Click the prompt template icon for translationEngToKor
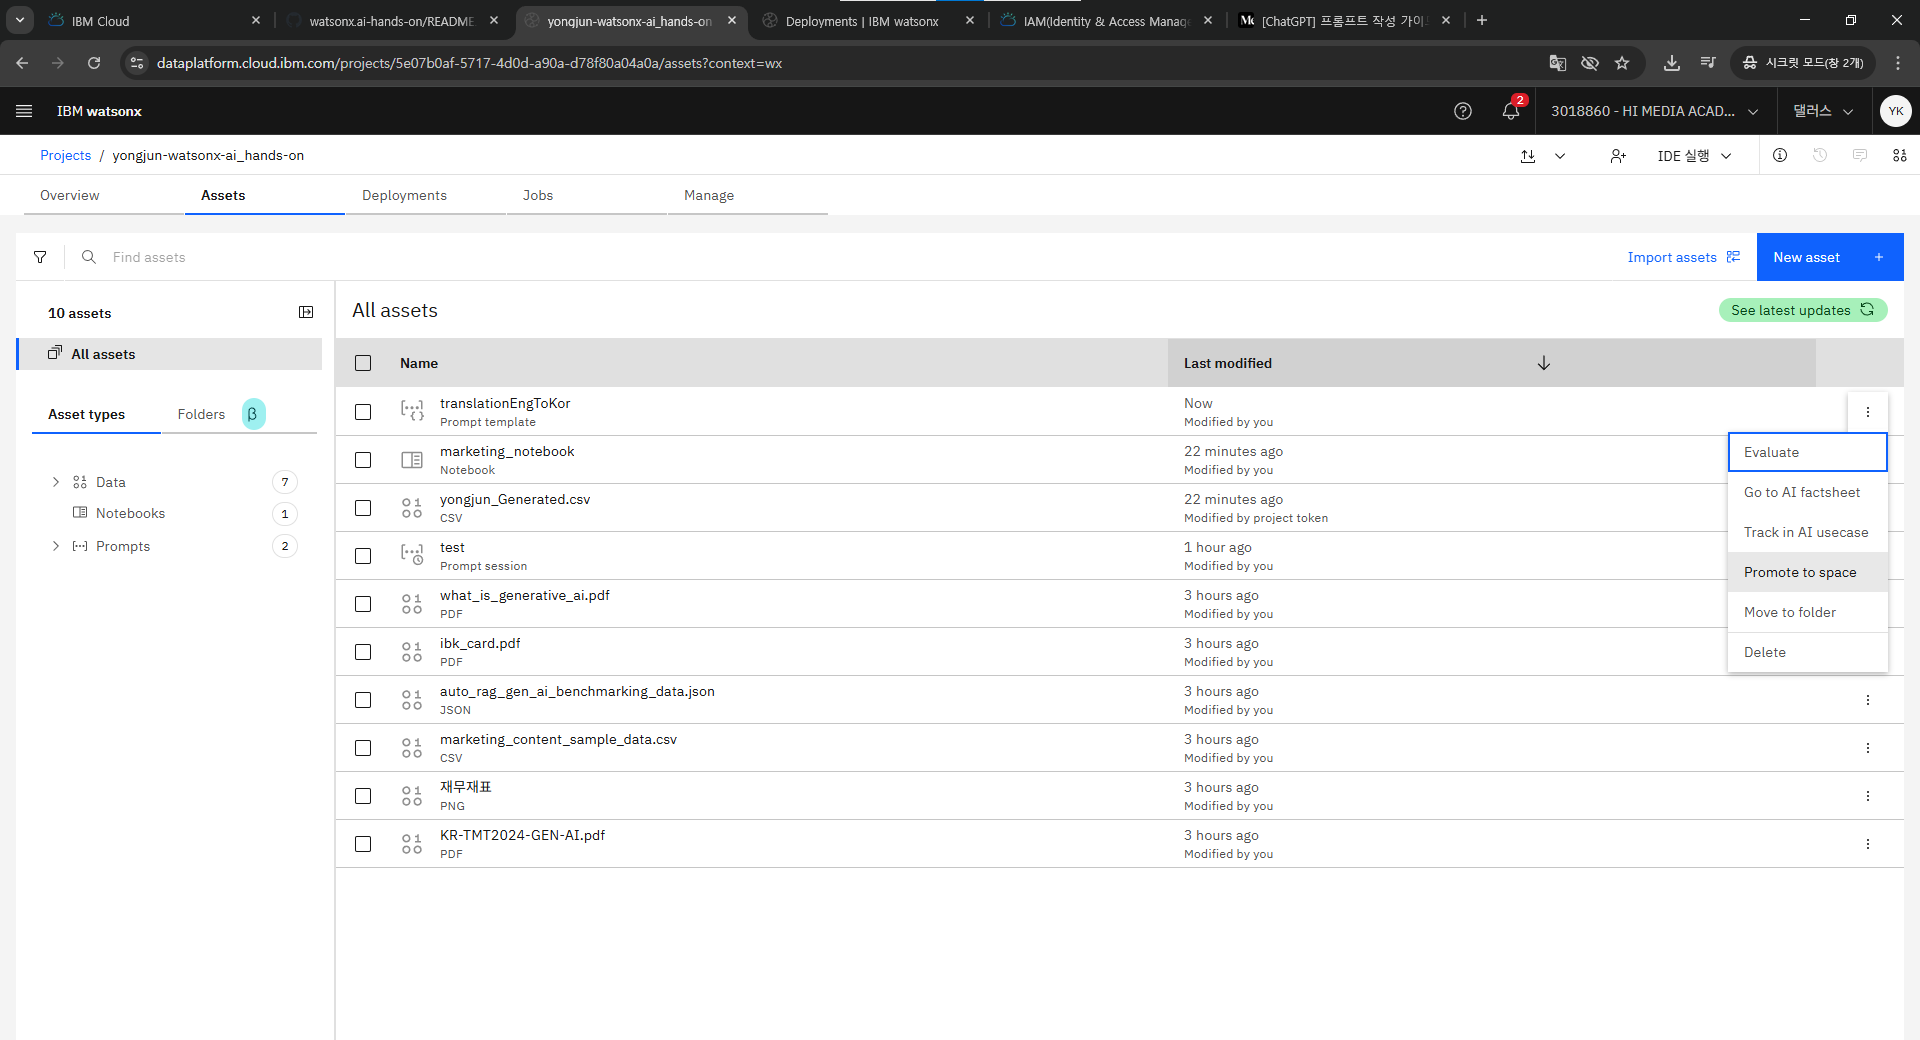1920x1040 pixels. coord(412,411)
